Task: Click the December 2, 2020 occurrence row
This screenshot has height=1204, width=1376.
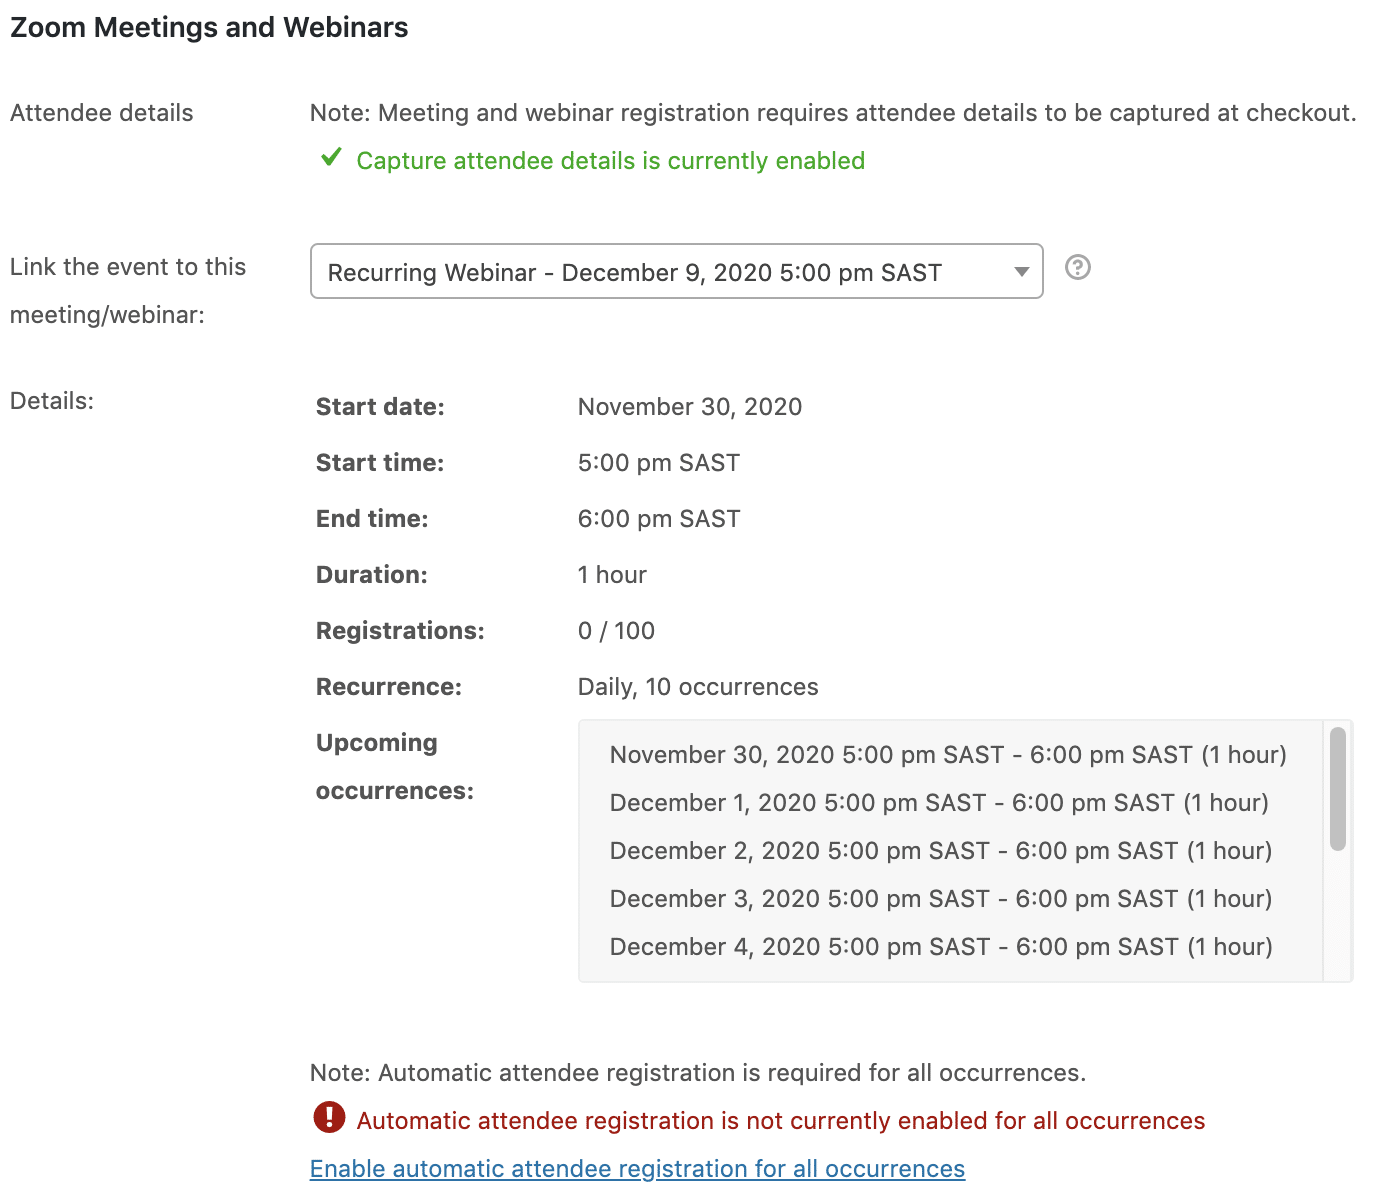Action: tap(941, 851)
